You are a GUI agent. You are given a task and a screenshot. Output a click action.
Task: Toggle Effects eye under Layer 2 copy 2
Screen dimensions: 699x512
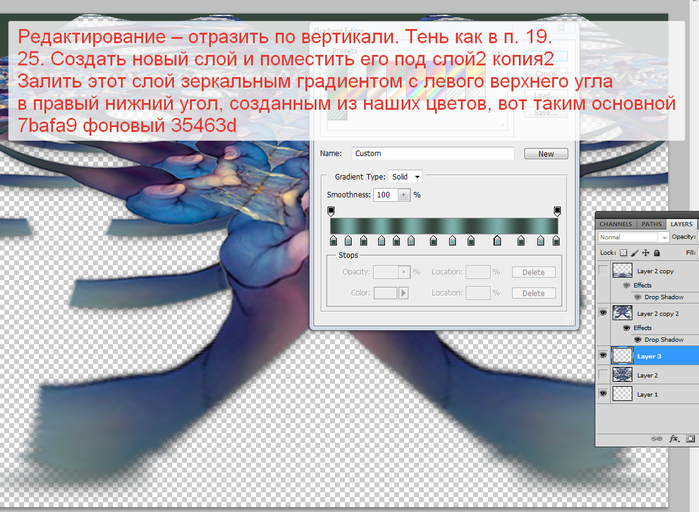click(x=626, y=328)
